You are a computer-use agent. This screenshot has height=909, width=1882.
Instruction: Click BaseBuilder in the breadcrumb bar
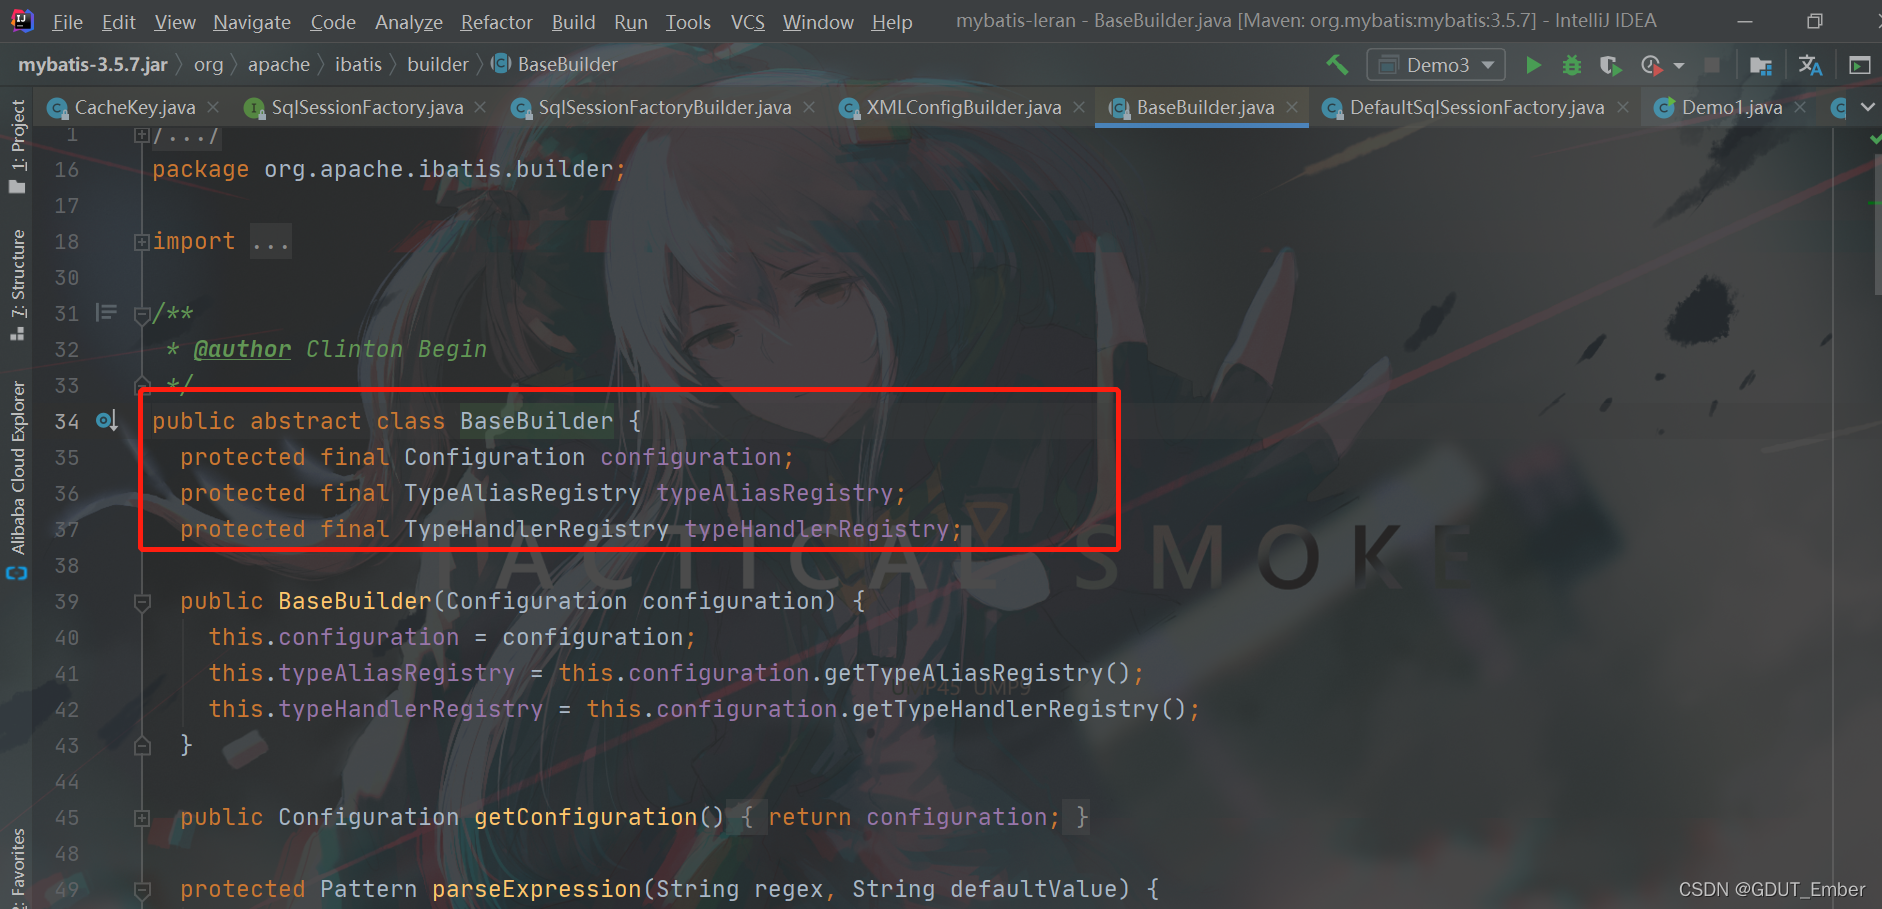556,65
